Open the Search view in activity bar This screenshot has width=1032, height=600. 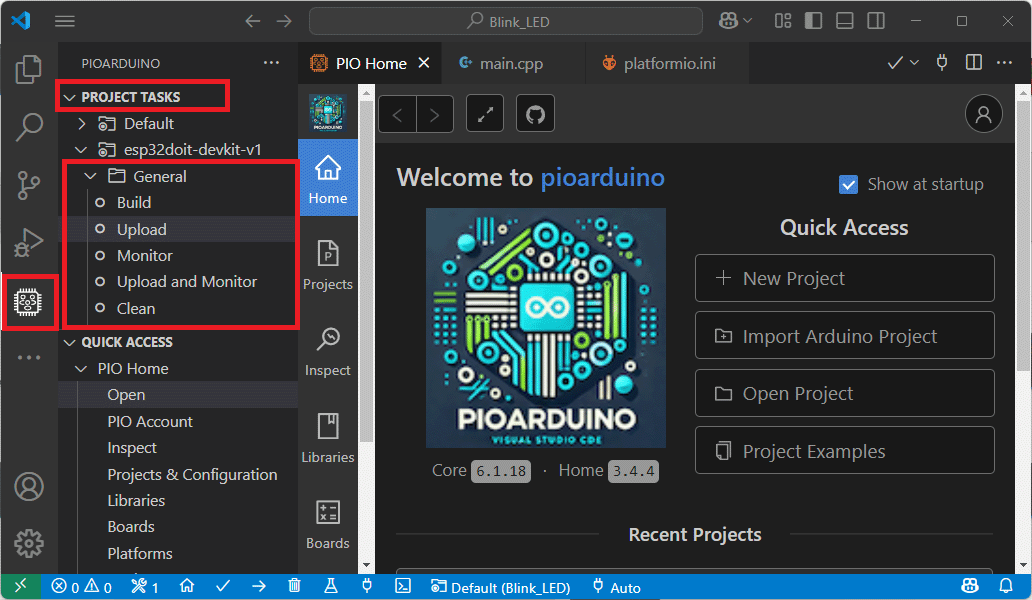pos(28,126)
